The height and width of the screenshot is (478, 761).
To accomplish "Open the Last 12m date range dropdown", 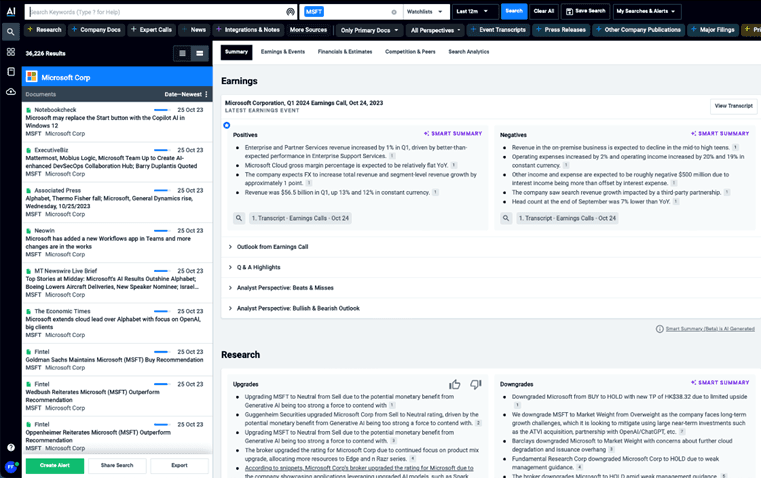I will 475,12.
